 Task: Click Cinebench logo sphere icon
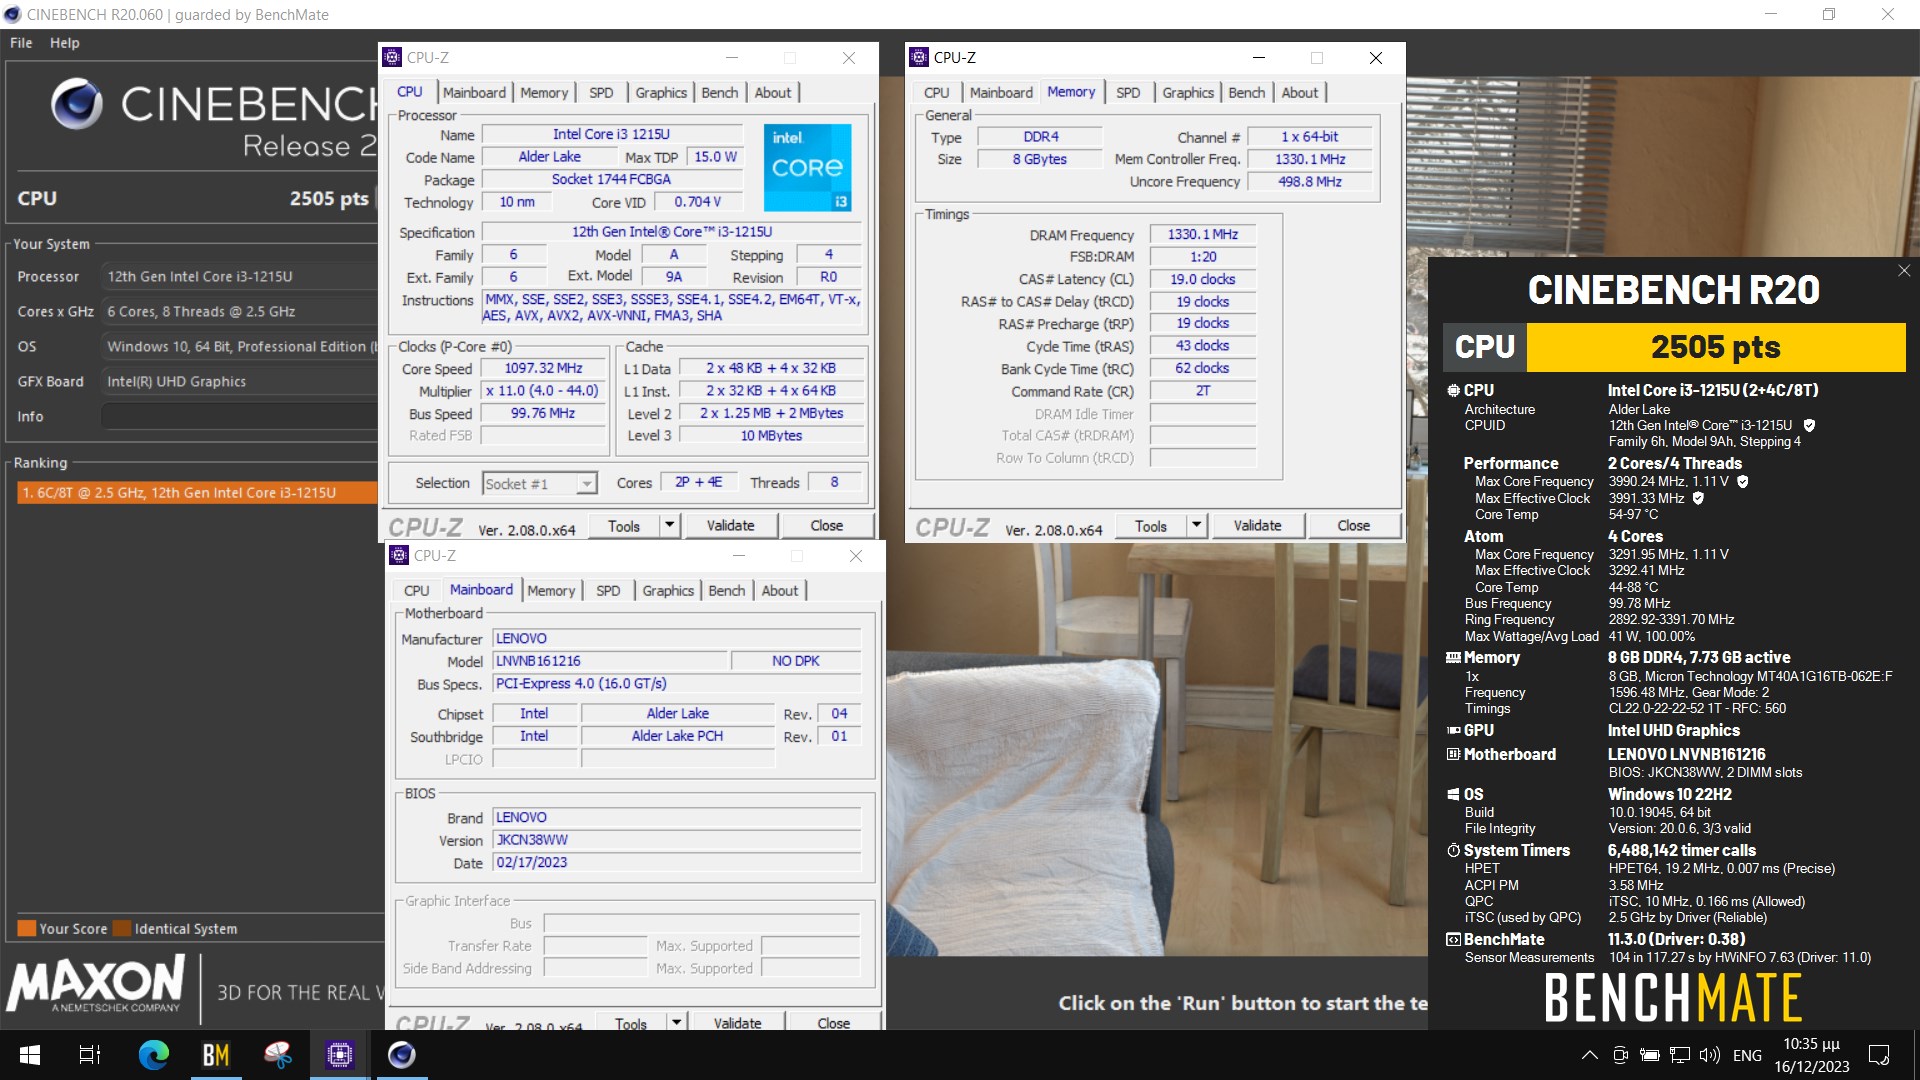pos(77,104)
